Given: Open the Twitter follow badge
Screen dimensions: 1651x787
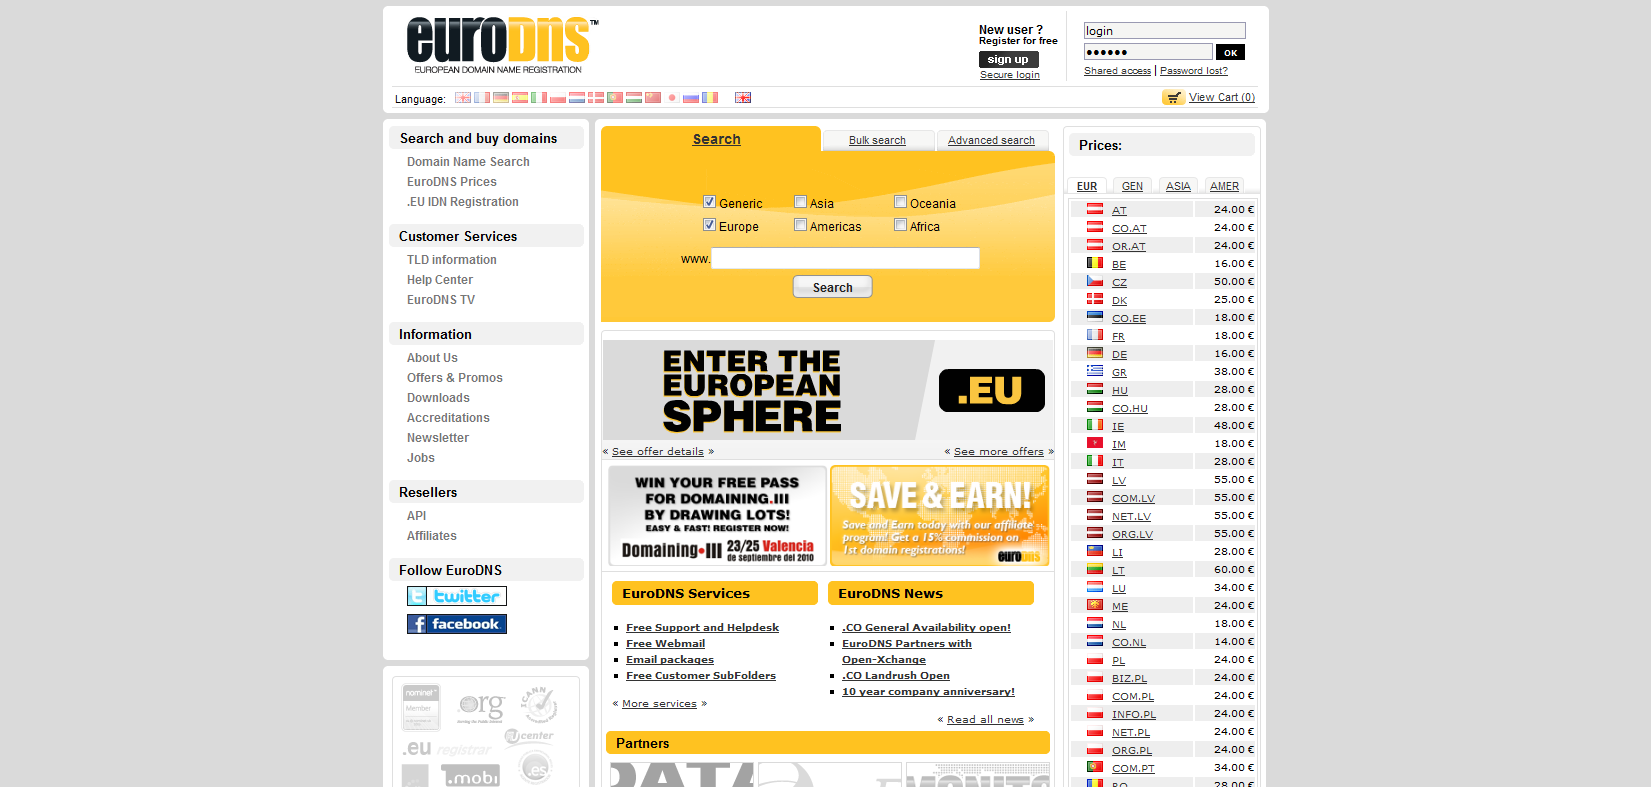Looking at the screenshot, I should (x=457, y=596).
